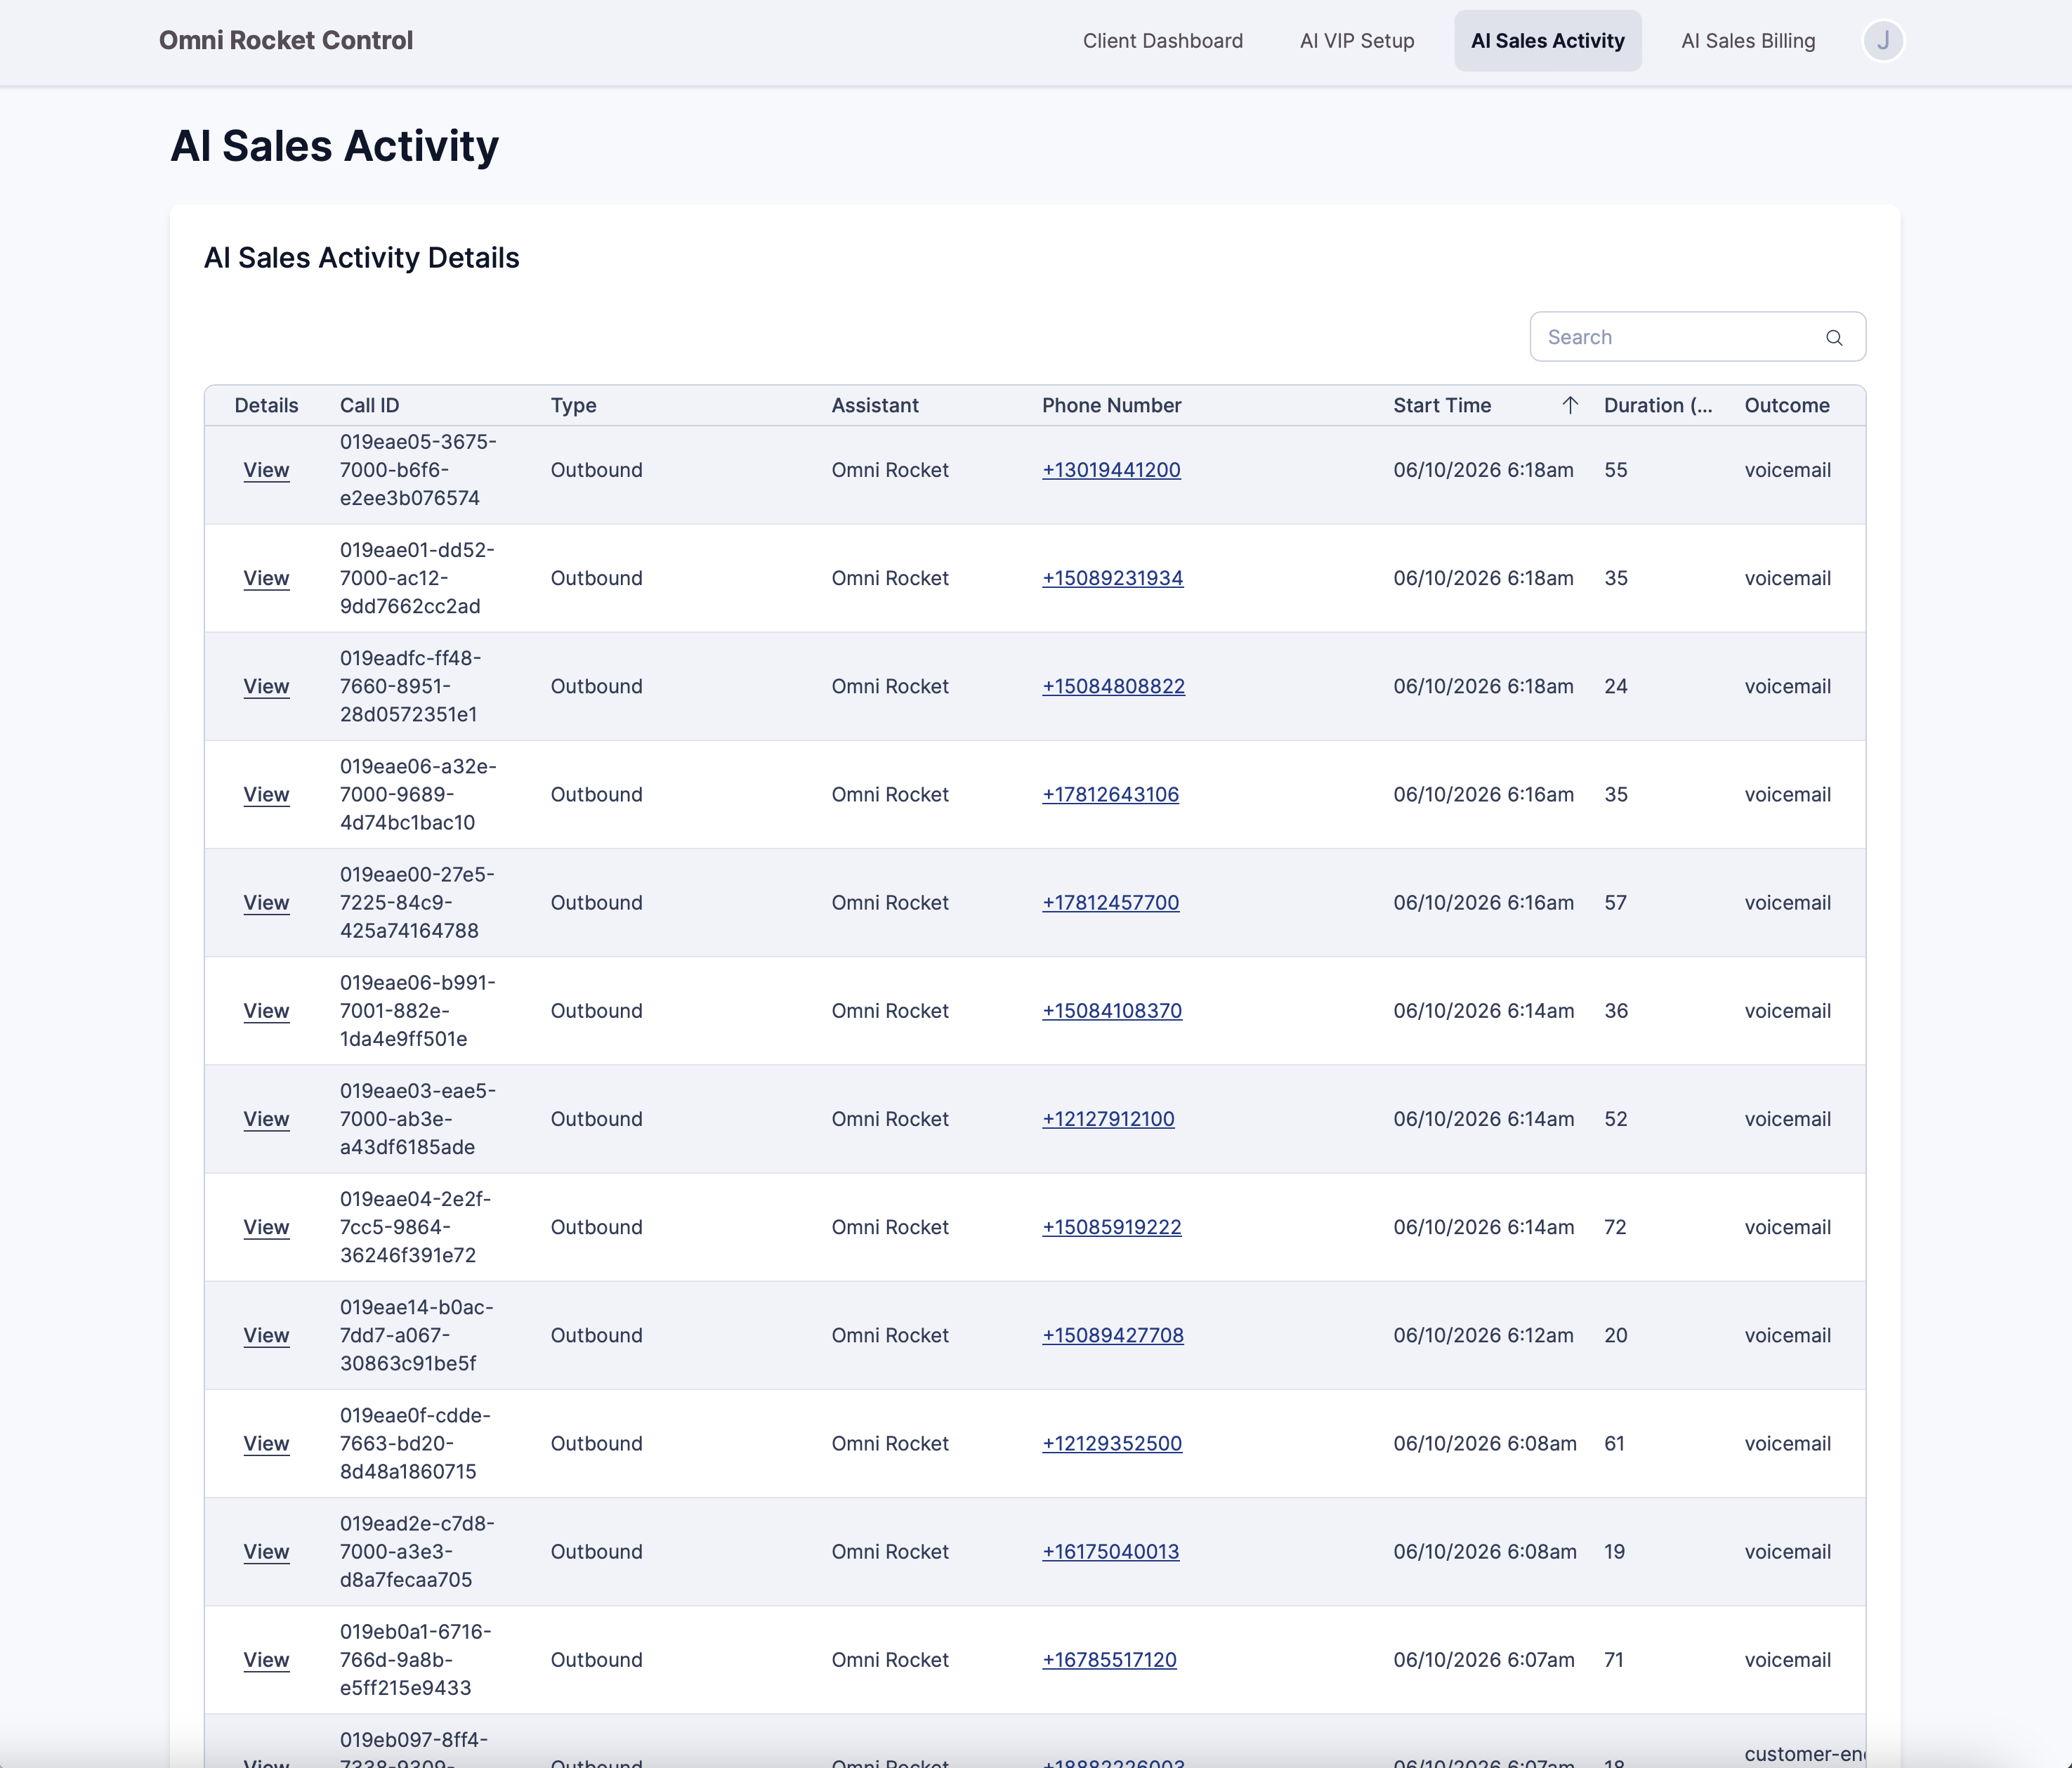Sort by the Duration column header
Image resolution: width=2072 pixels, height=1768 pixels.
(x=1658, y=405)
